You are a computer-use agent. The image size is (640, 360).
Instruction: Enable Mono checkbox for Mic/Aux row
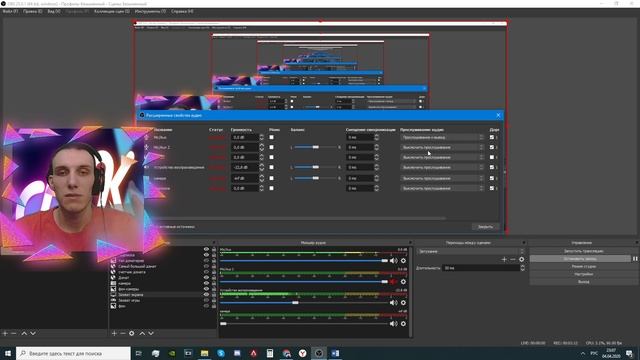271,137
